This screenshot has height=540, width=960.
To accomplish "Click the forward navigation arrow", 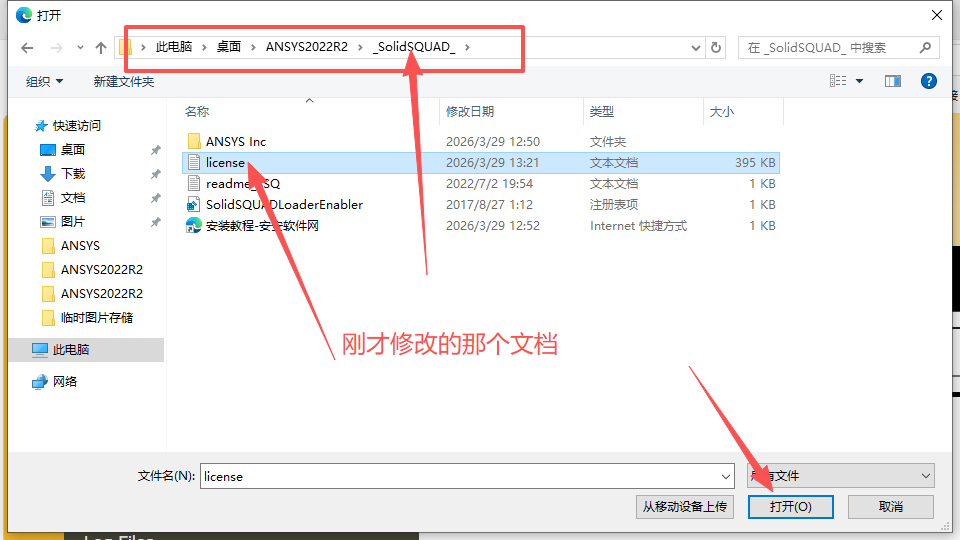I will tap(56, 48).
